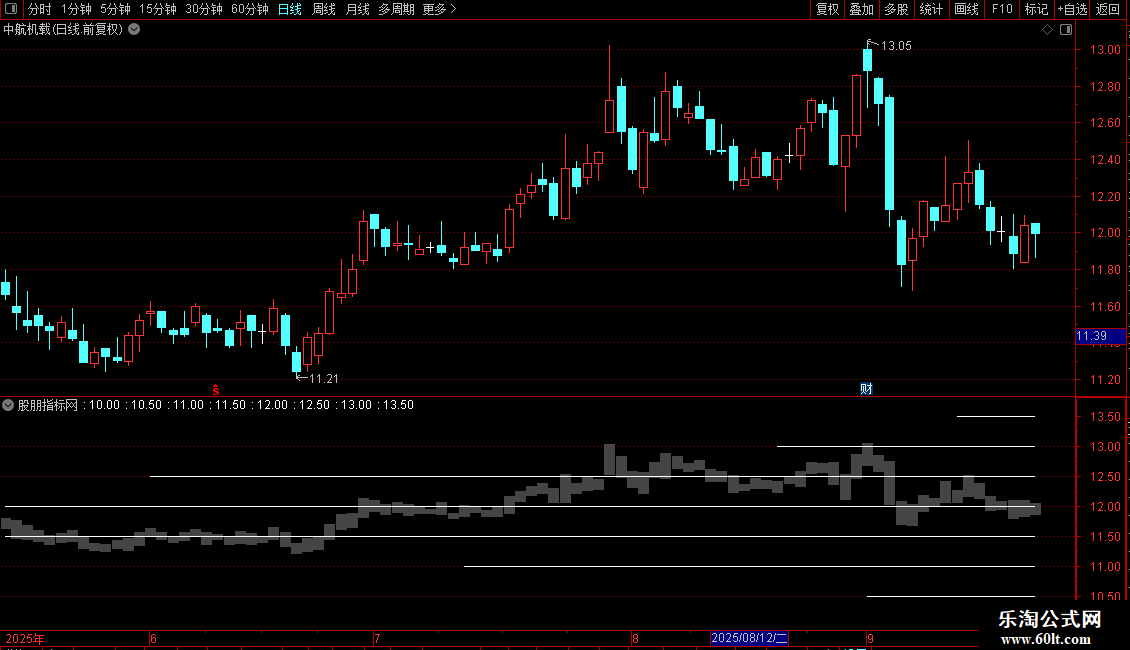
Task: Switch to the 月线 monthly tab
Action: coord(357,9)
